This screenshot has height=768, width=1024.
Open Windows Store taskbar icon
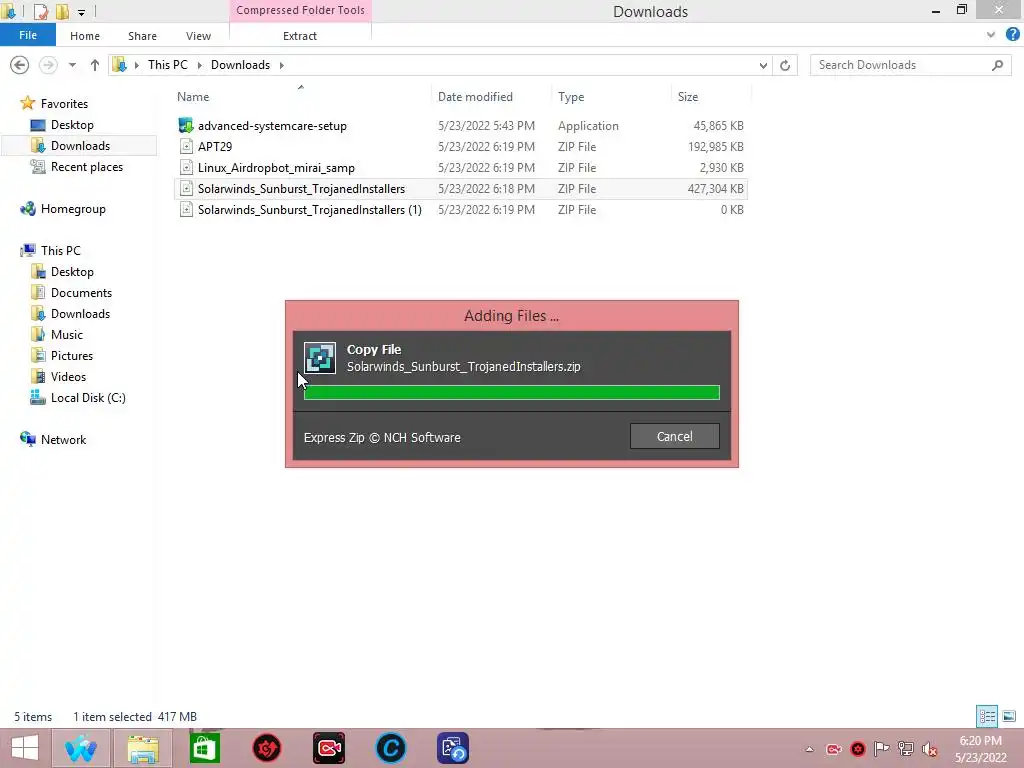coord(204,748)
